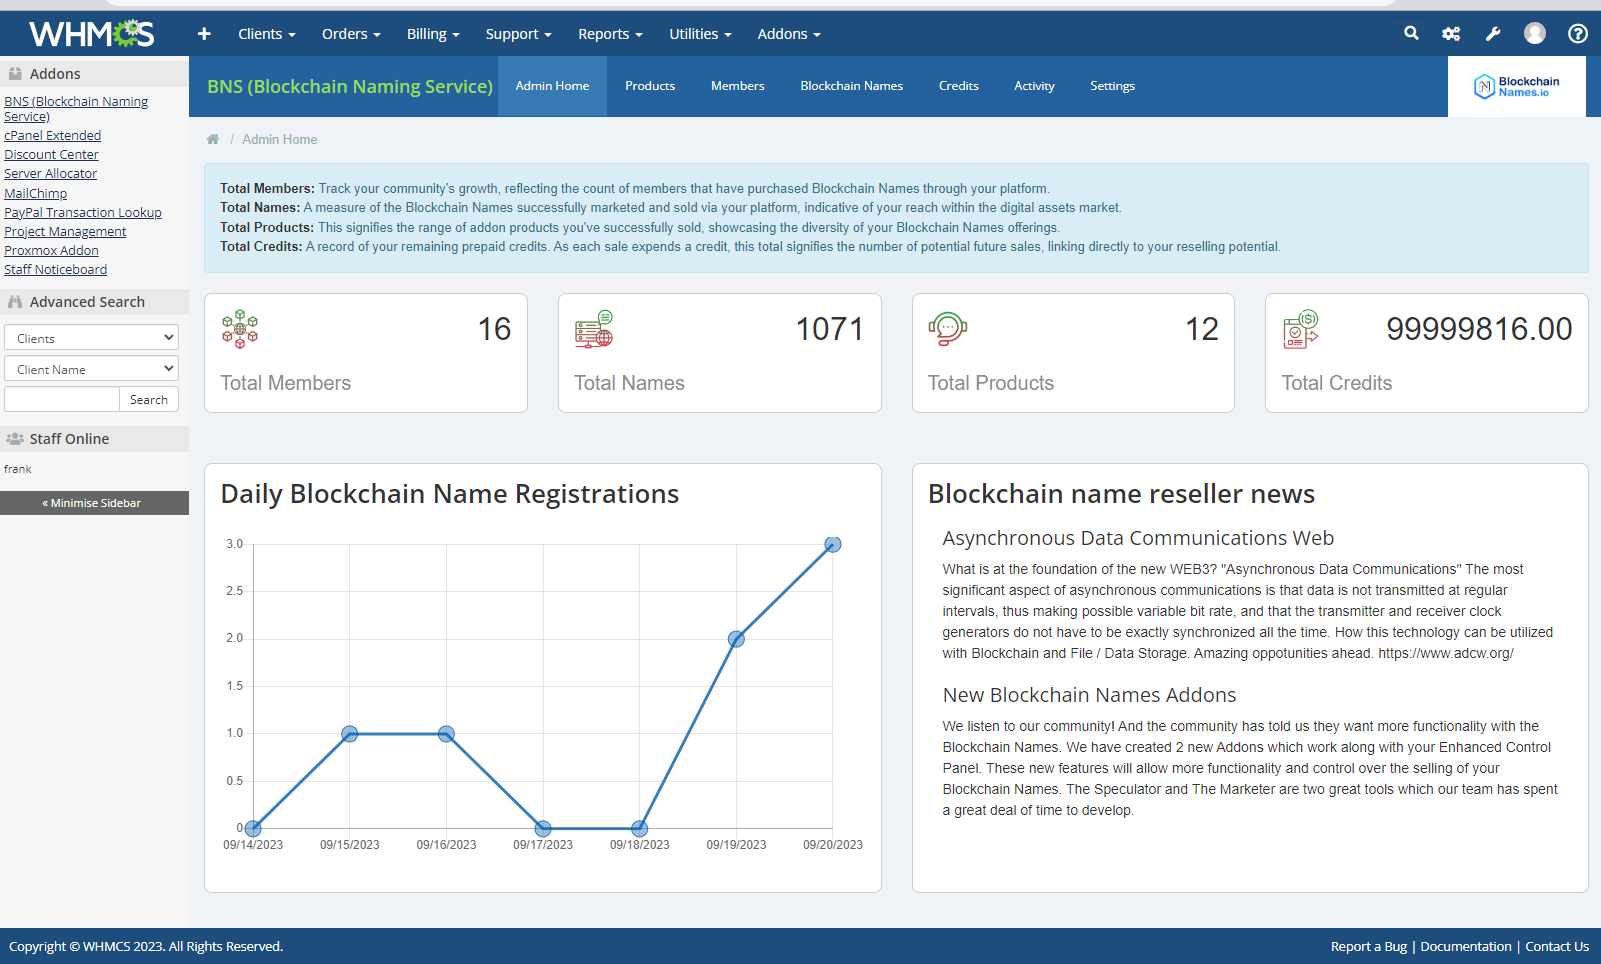Click the Total Members value 16
The height and width of the screenshot is (964, 1601).
pos(494,329)
